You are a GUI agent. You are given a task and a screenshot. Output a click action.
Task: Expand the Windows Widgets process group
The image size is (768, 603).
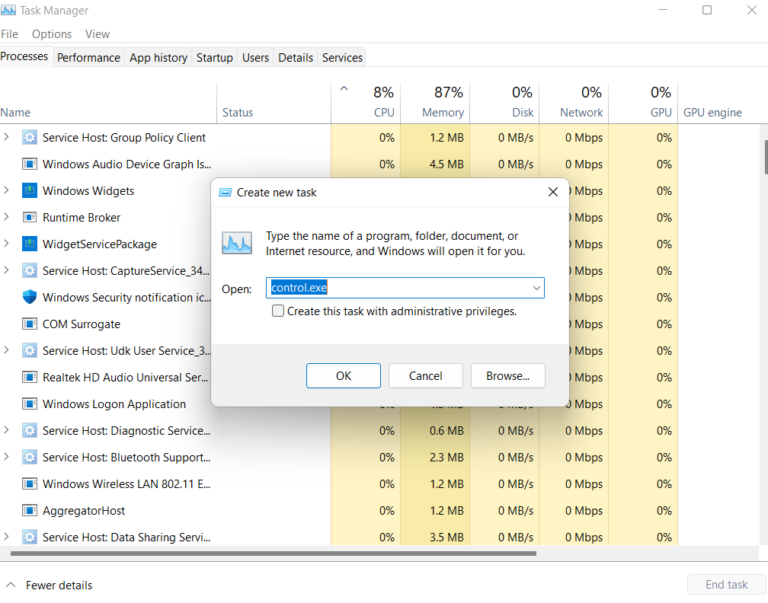(6, 190)
